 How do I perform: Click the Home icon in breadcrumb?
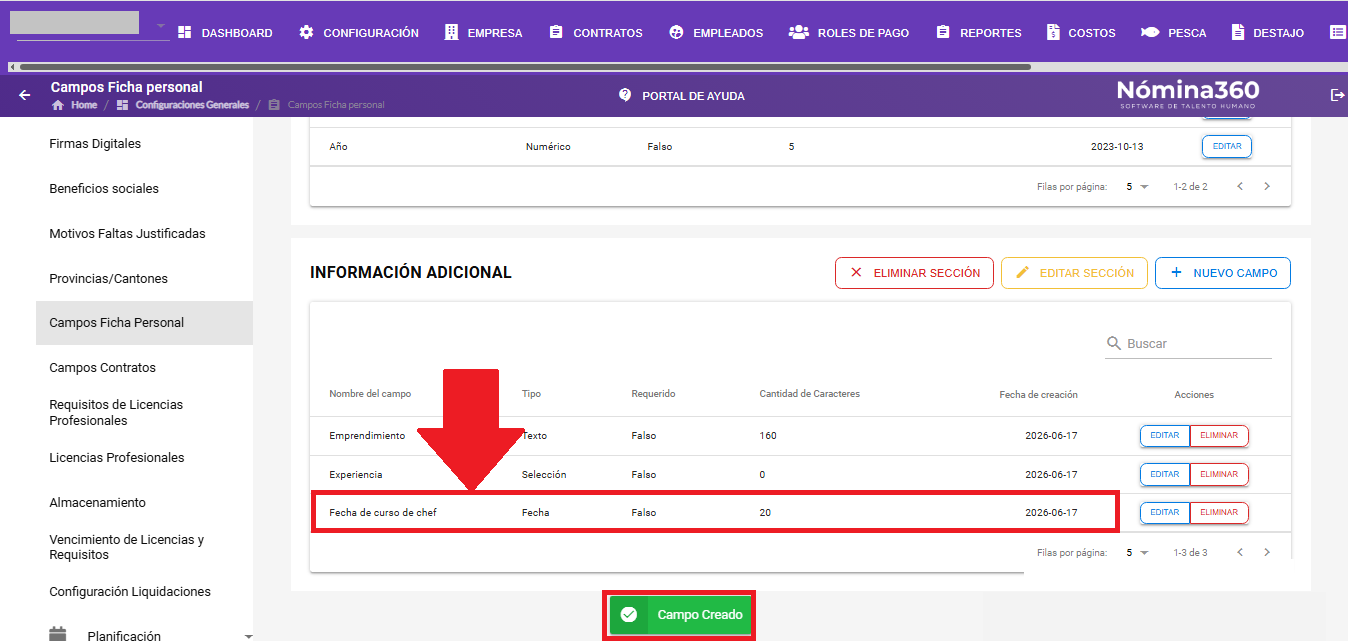[58, 105]
